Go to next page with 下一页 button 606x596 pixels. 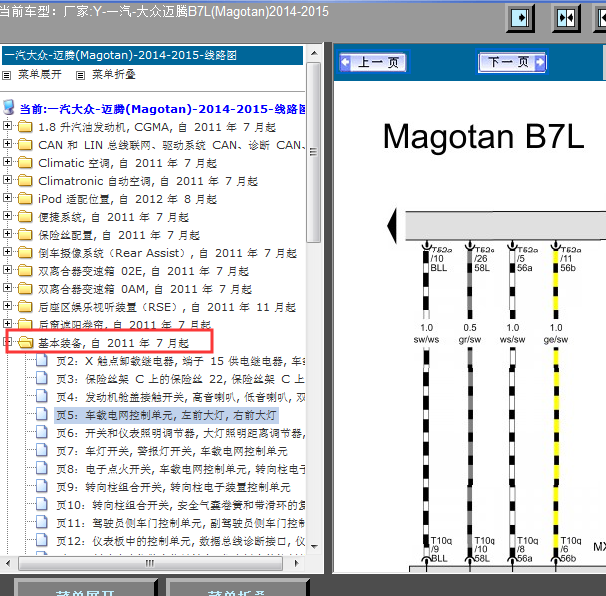coord(512,62)
